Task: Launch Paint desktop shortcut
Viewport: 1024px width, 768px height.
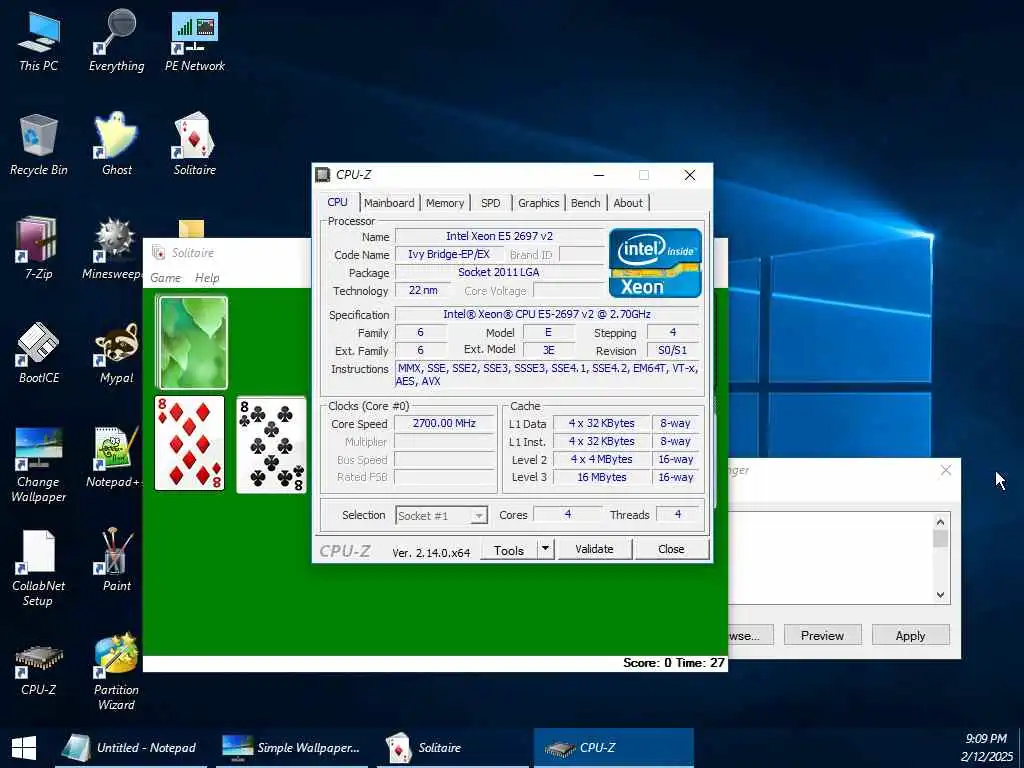Action: (x=116, y=560)
